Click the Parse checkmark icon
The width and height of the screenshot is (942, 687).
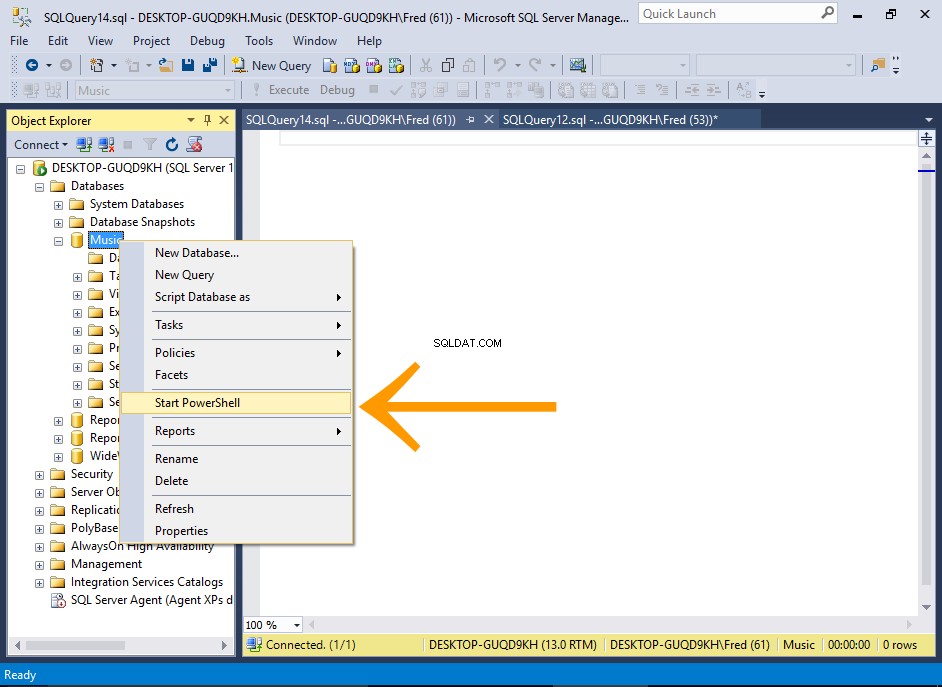[396, 91]
